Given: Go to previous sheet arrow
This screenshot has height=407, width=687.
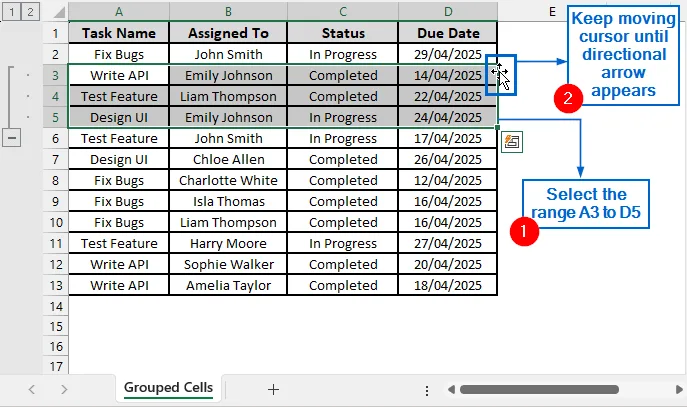Looking at the screenshot, I should point(32,389).
